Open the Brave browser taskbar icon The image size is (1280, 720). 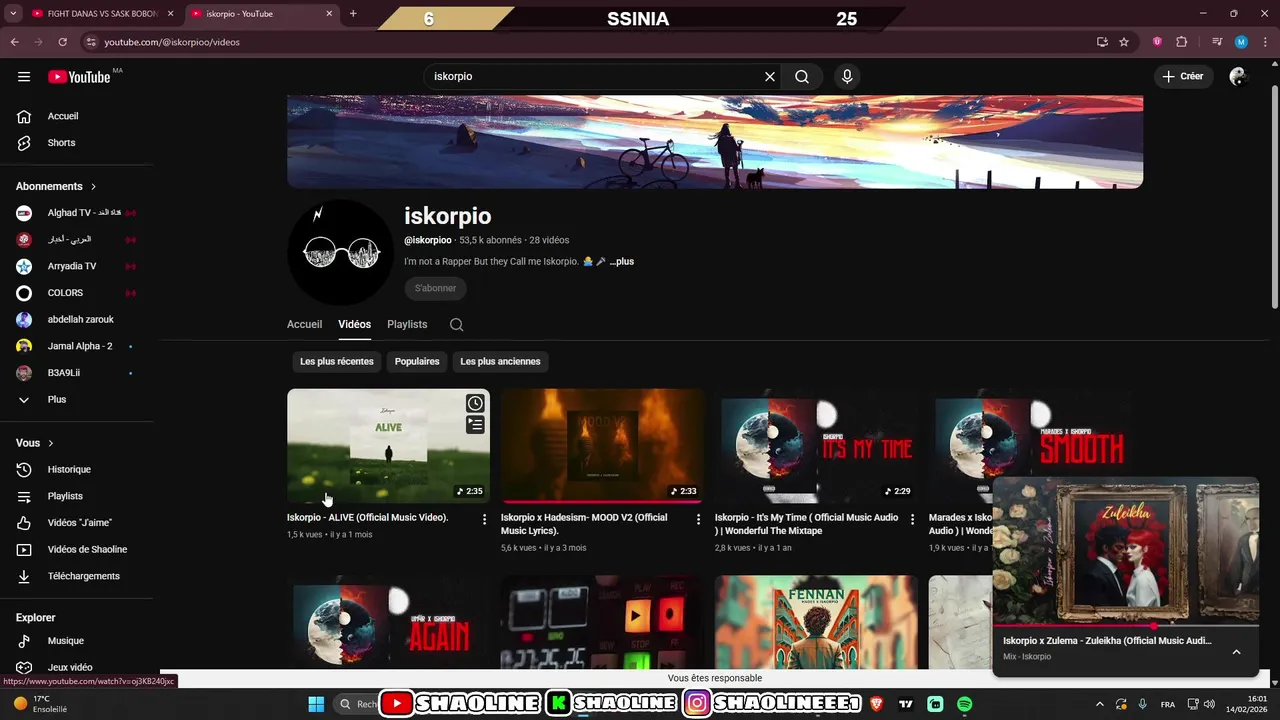pos(877,704)
